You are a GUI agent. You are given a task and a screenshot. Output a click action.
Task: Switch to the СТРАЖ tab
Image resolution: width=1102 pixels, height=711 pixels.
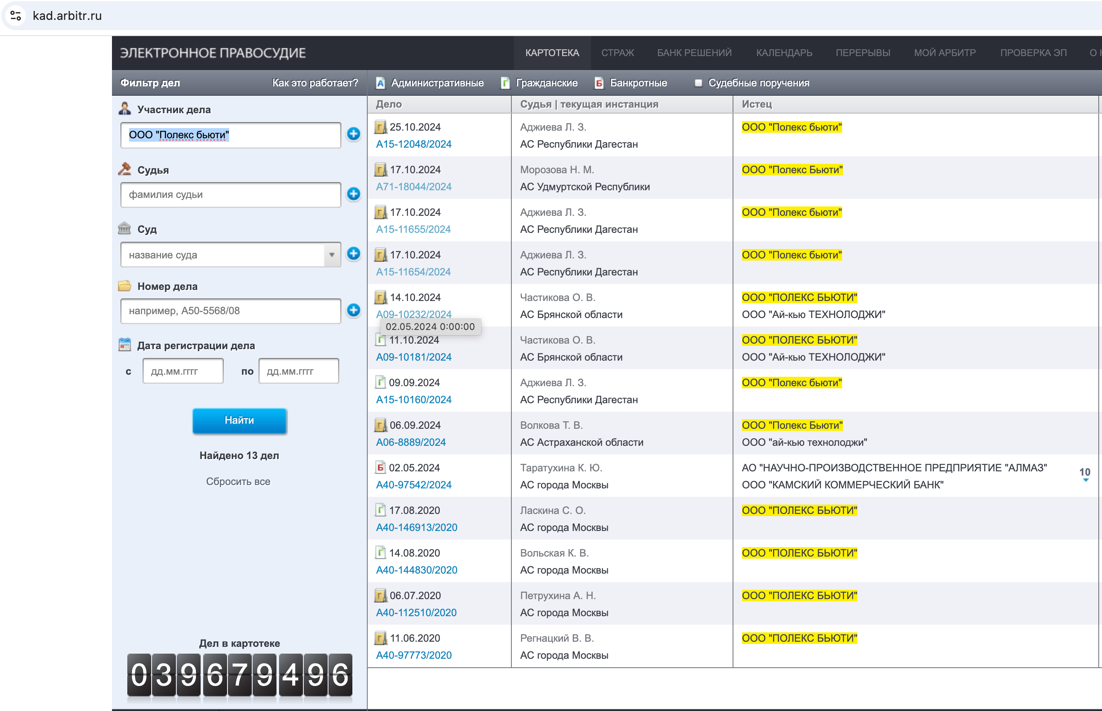point(617,53)
